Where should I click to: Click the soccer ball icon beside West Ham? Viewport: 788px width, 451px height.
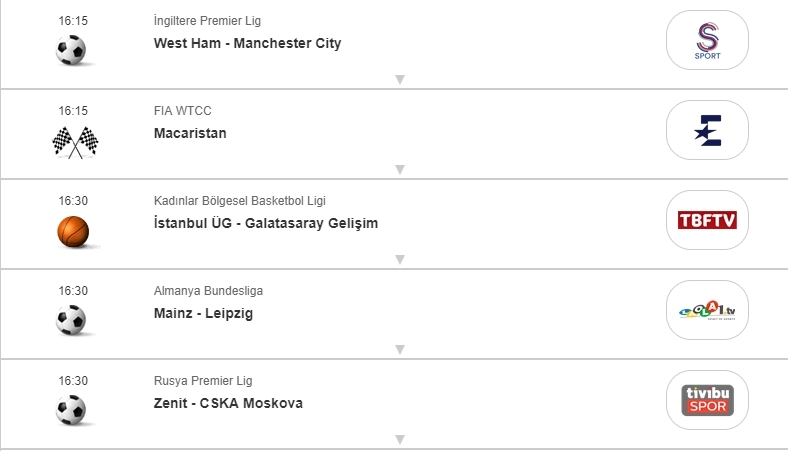click(x=71, y=50)
